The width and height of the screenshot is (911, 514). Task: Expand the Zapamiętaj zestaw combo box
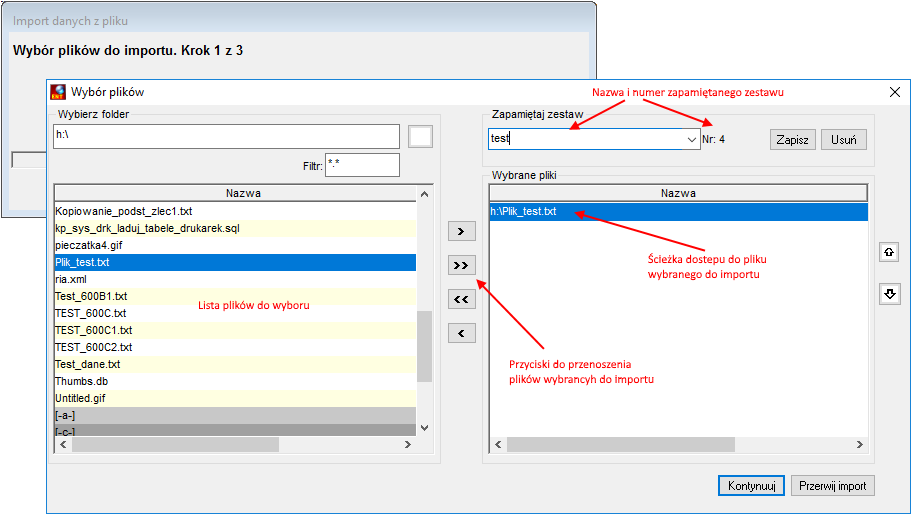coord(691,139)
